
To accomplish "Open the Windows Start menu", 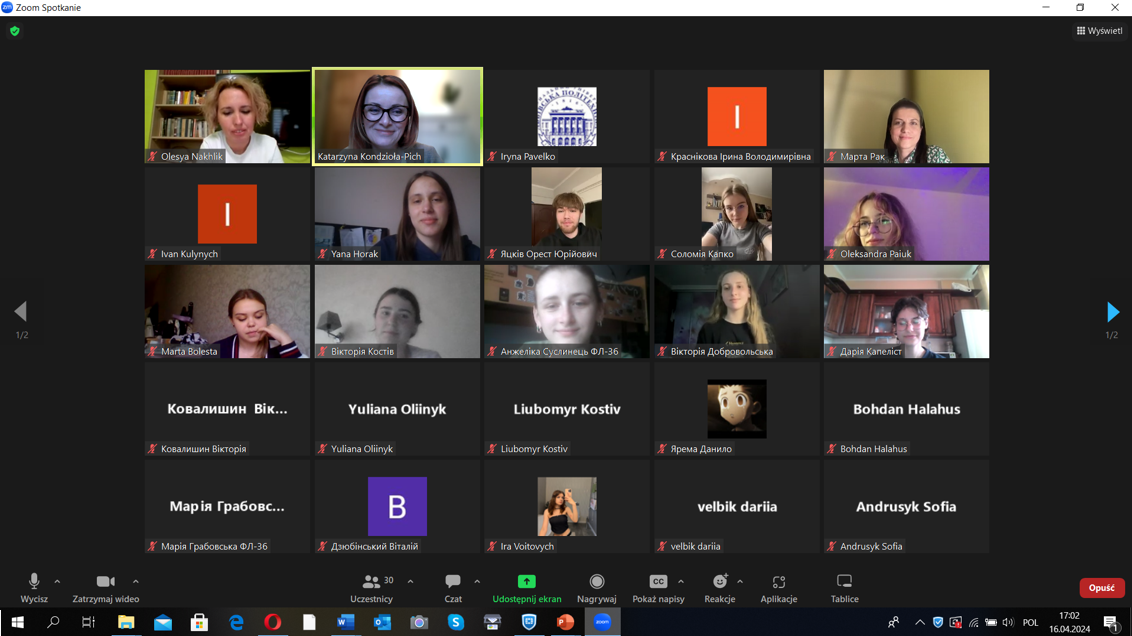I will point(17,622).
